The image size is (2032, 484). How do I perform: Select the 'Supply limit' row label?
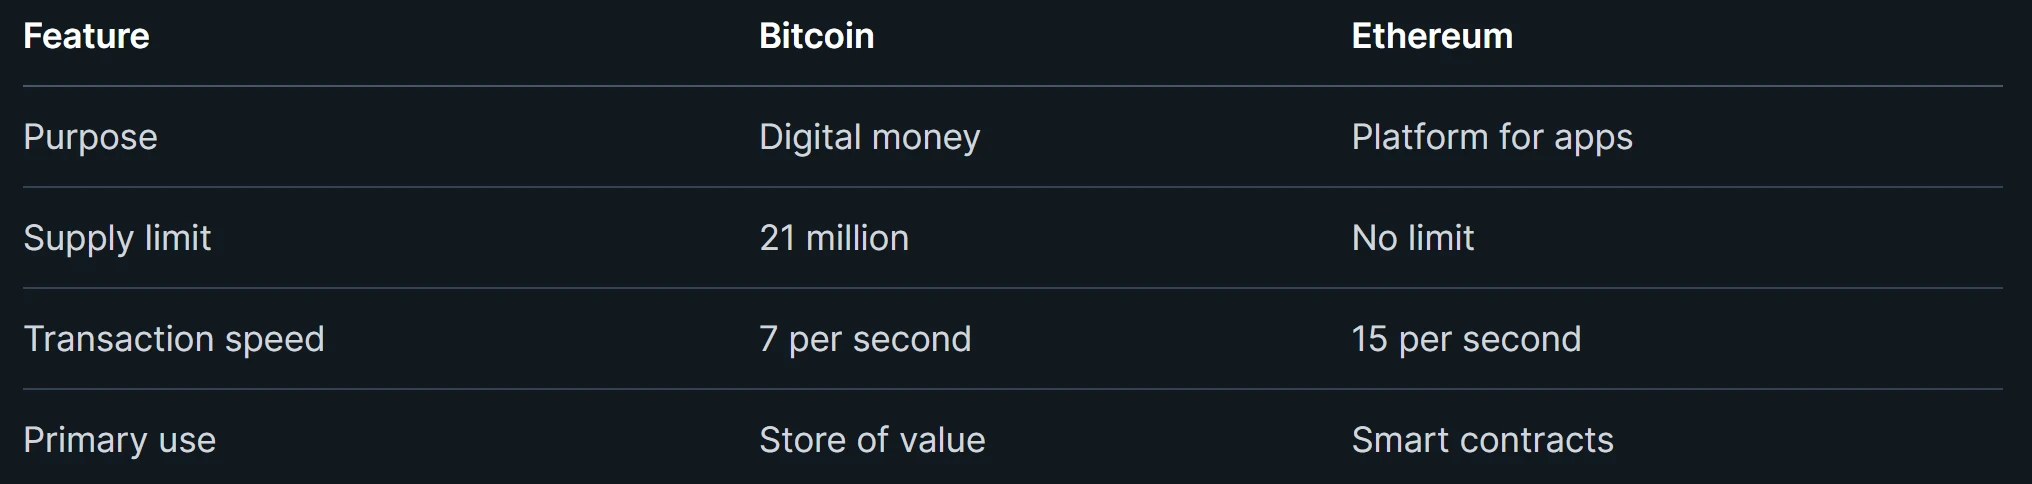(117, 238)
